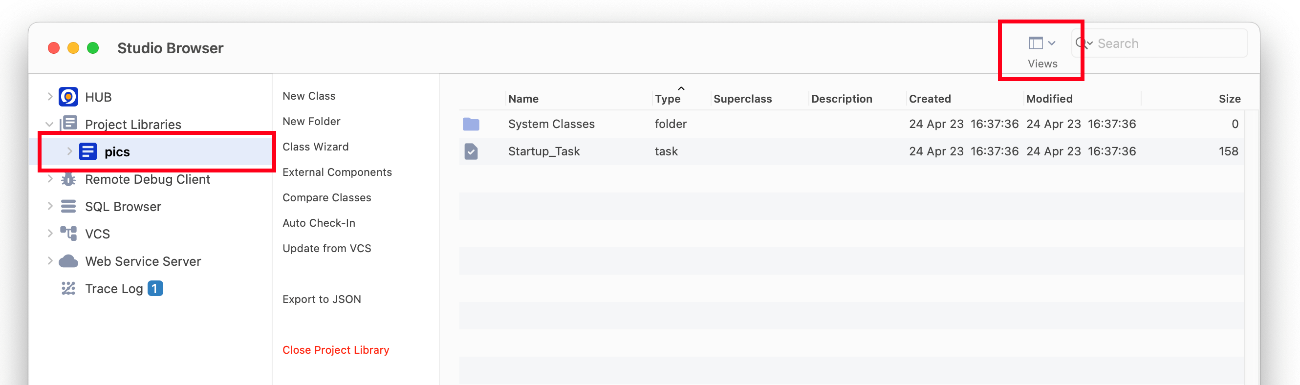
Task: Click size value 158
Action: pyautogui.click(x=1229, y=151)
